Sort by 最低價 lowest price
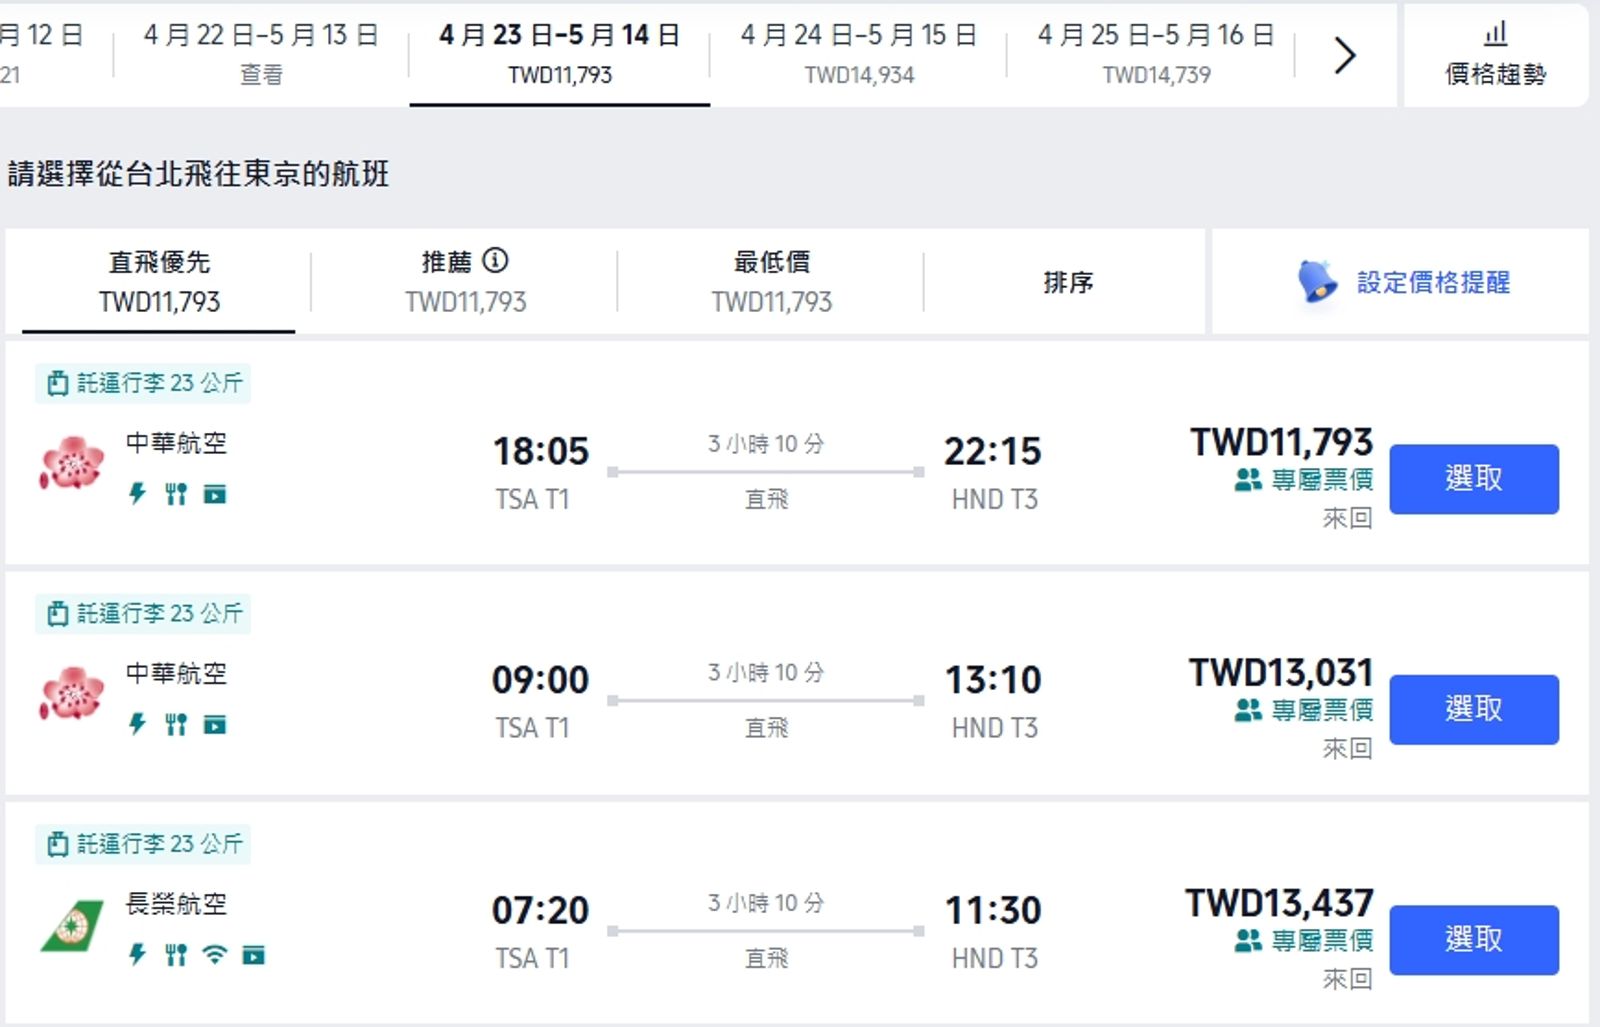The width and height of the screenshot is (1600, 1027). 771,281
